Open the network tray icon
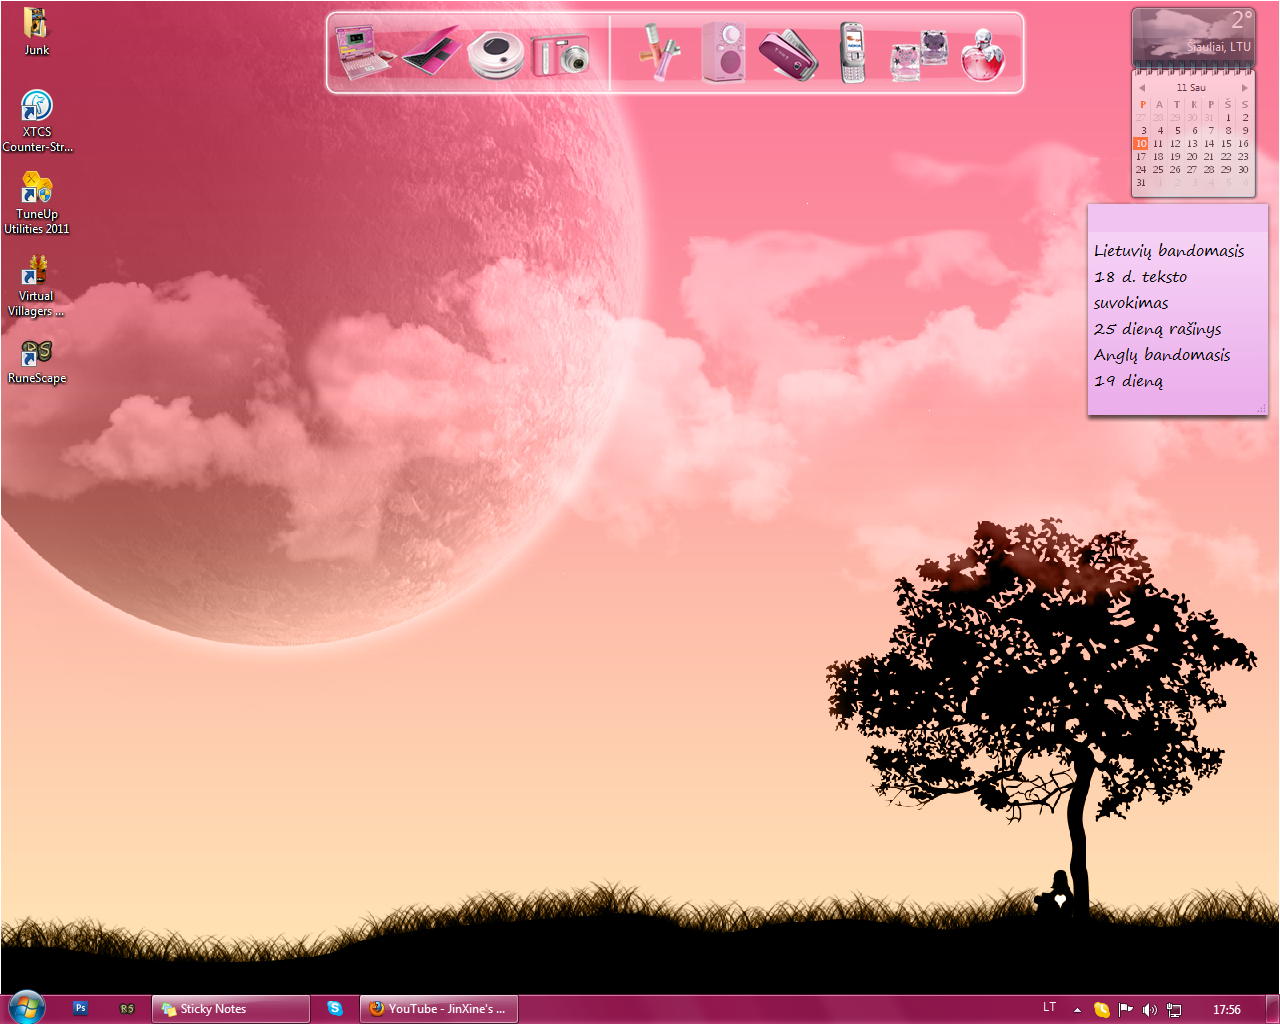Screen dimensions: 1280x1024 point(1174,1010)
